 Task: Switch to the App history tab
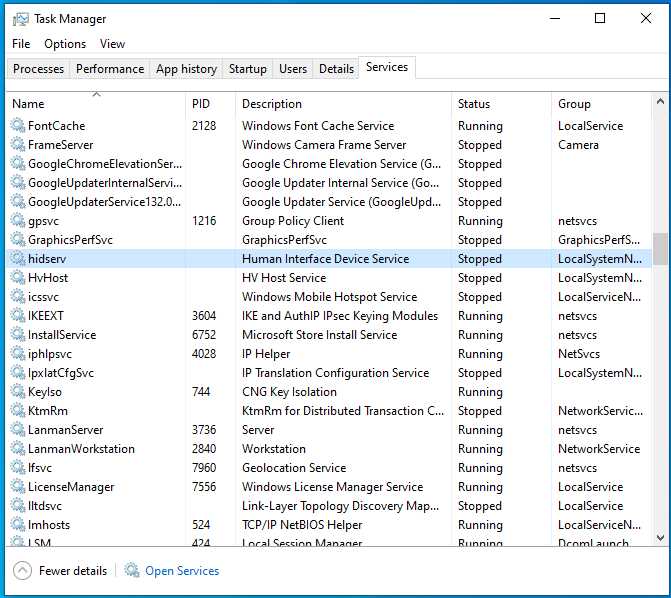point(186,68)
